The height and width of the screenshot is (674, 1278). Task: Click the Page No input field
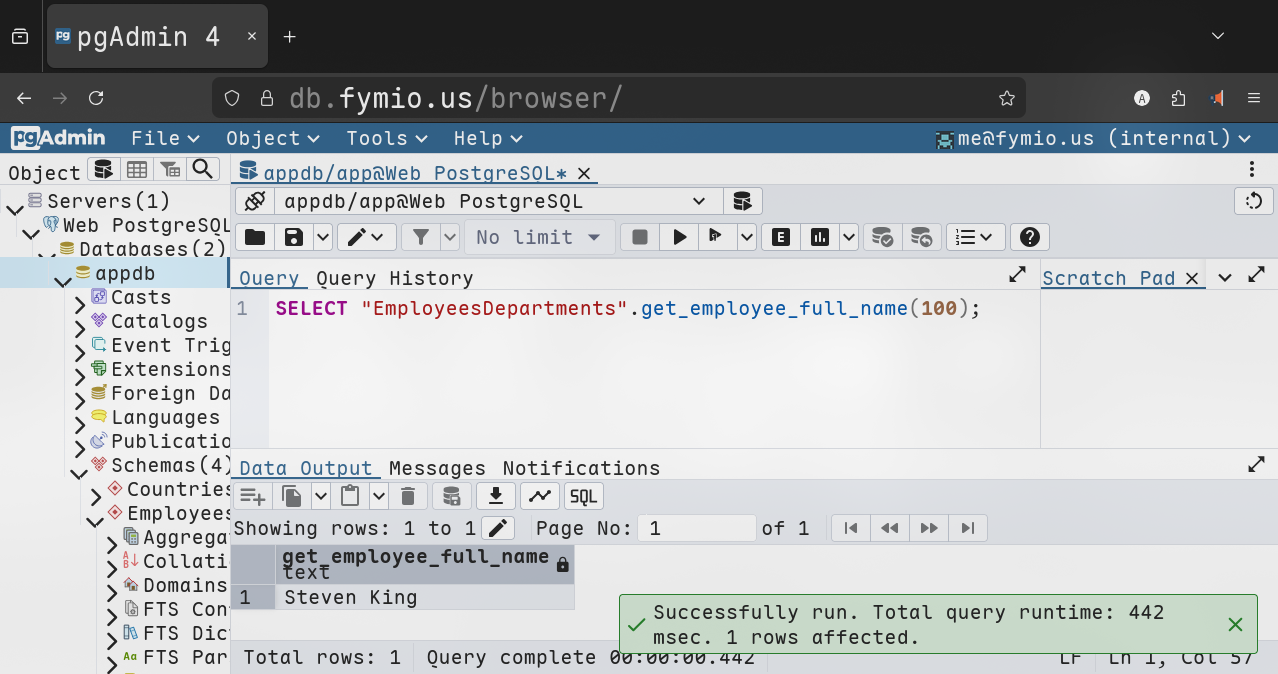[x=696, y=528]
